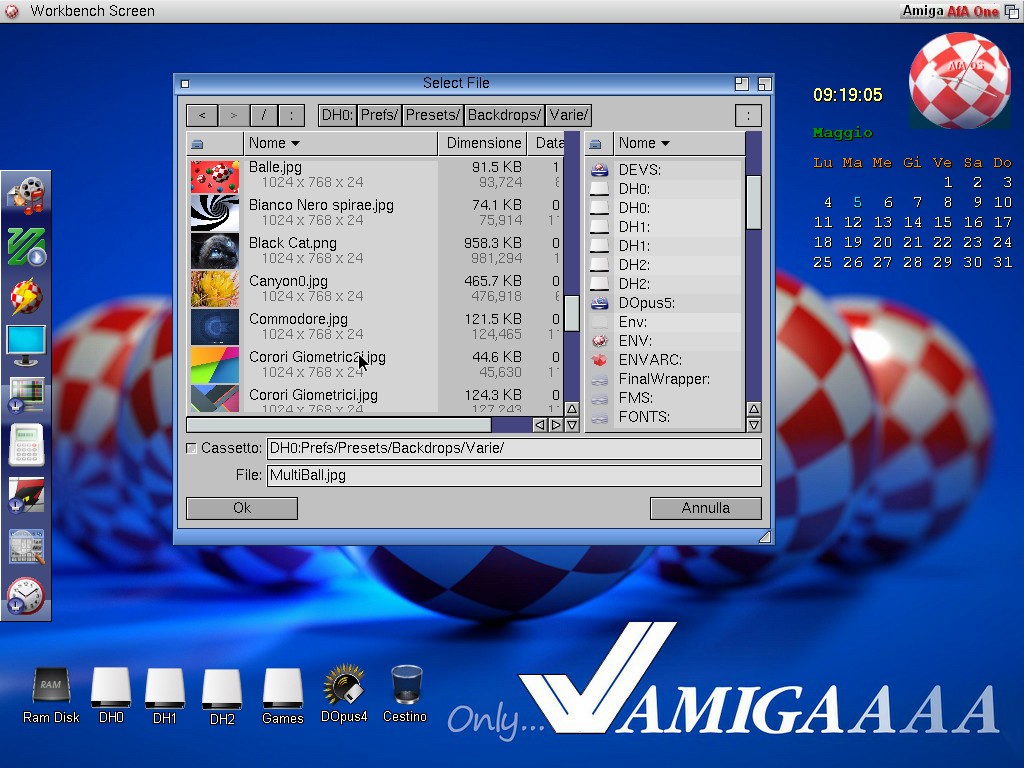Click the Dimensione column header
Image resolution: width=1024 pixels, height=768 pixels.
point(484,143)
